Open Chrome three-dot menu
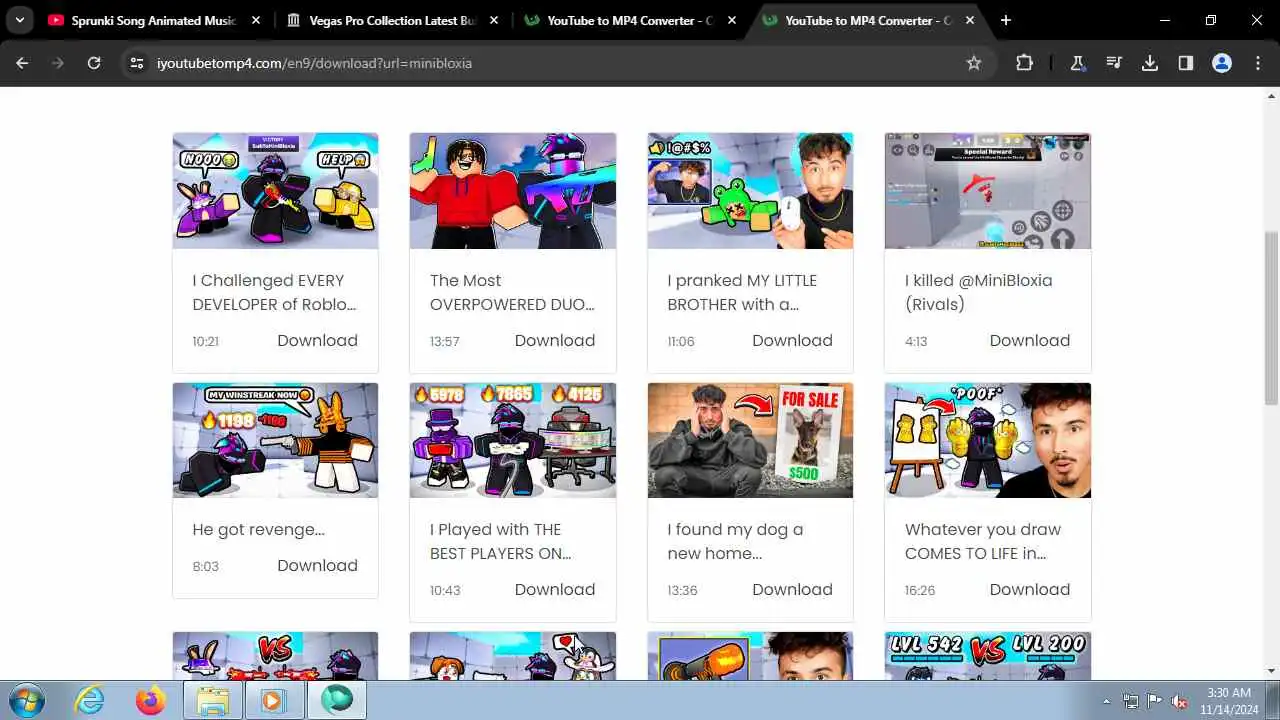The image size is (1280, 720). point(1258,63)
